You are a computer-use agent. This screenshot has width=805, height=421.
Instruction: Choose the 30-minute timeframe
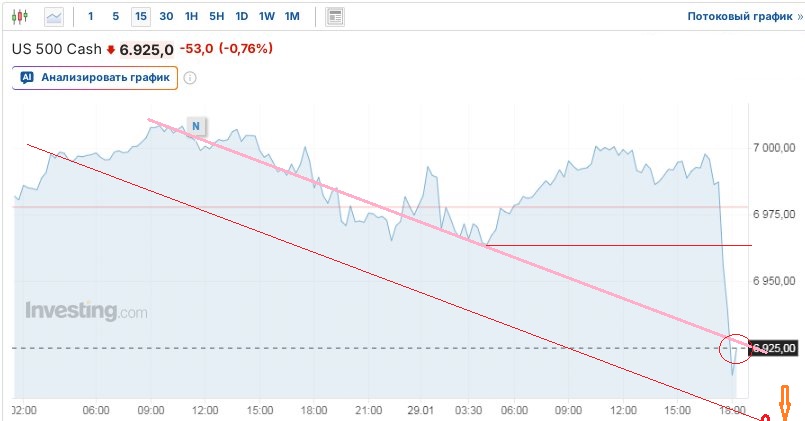point(166,17)
